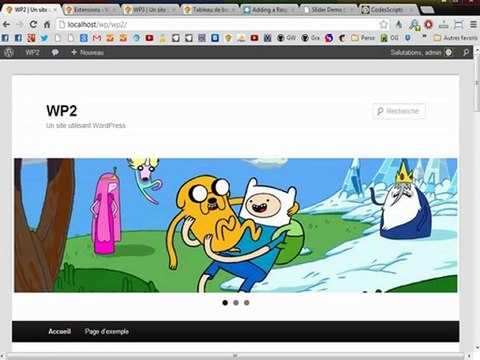Open the Accueil menu link
Viewport: 480px width, 360px height.
click(x=59, y=331)
